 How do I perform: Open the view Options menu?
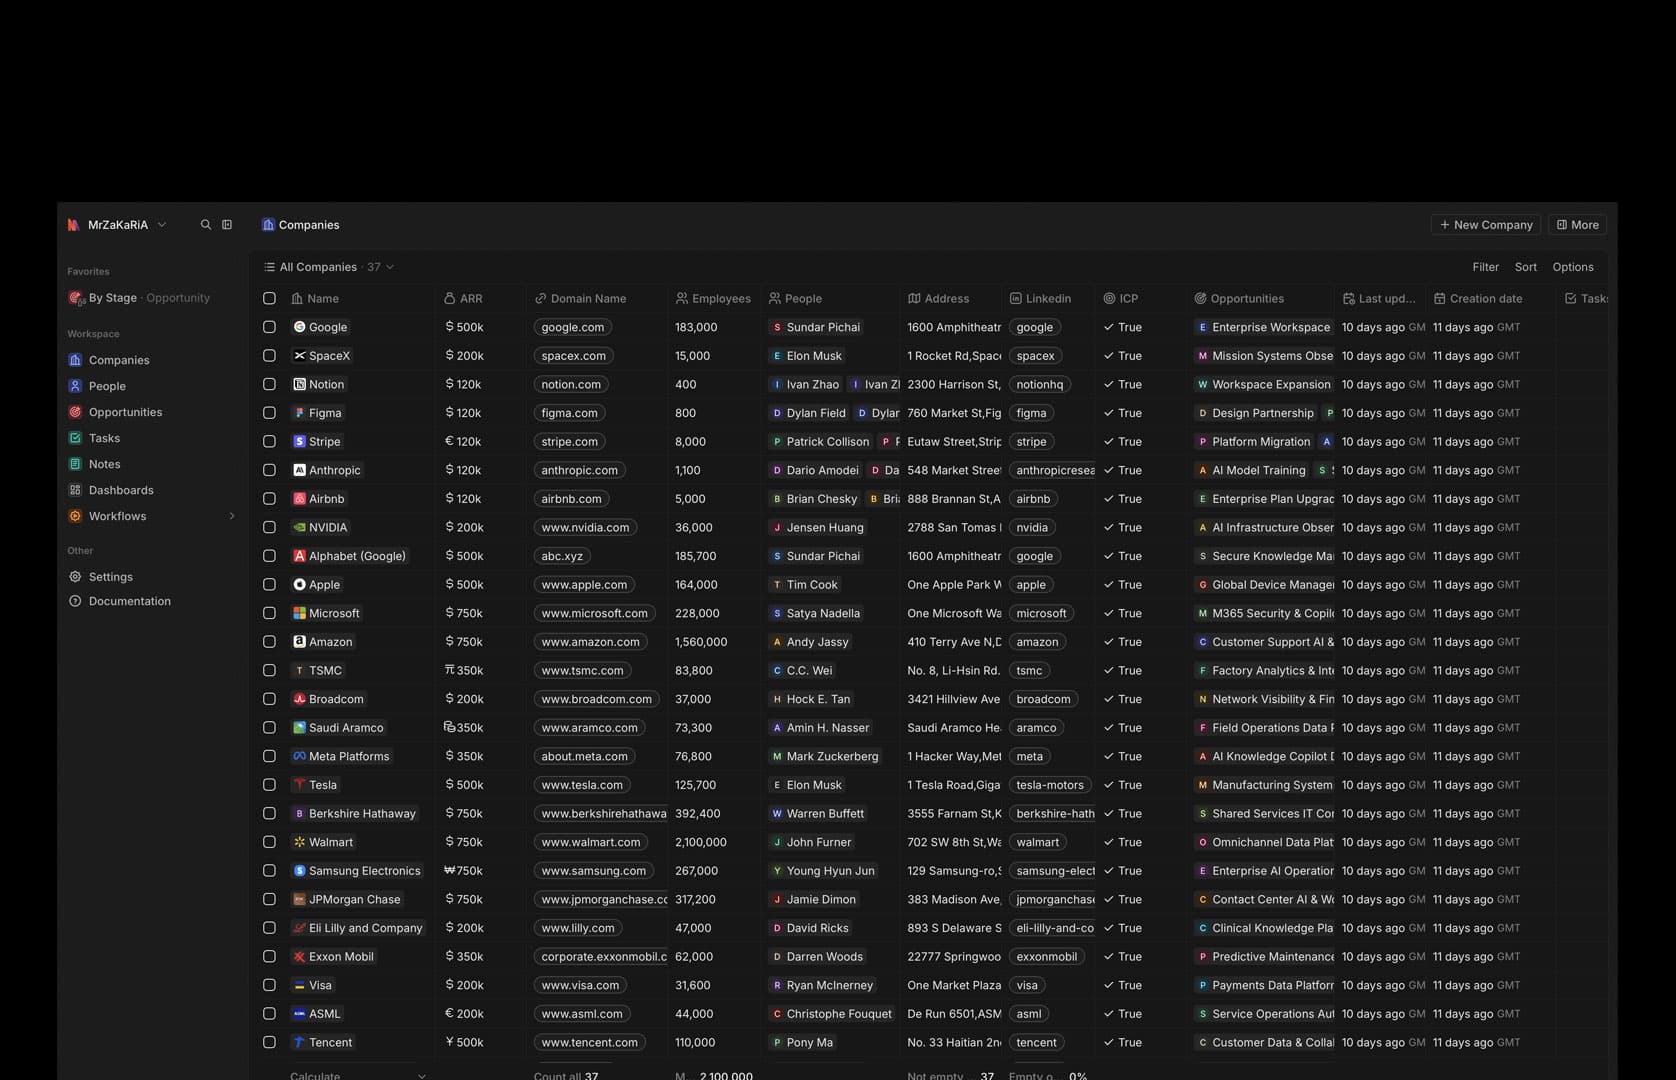tap(1572, 267)
